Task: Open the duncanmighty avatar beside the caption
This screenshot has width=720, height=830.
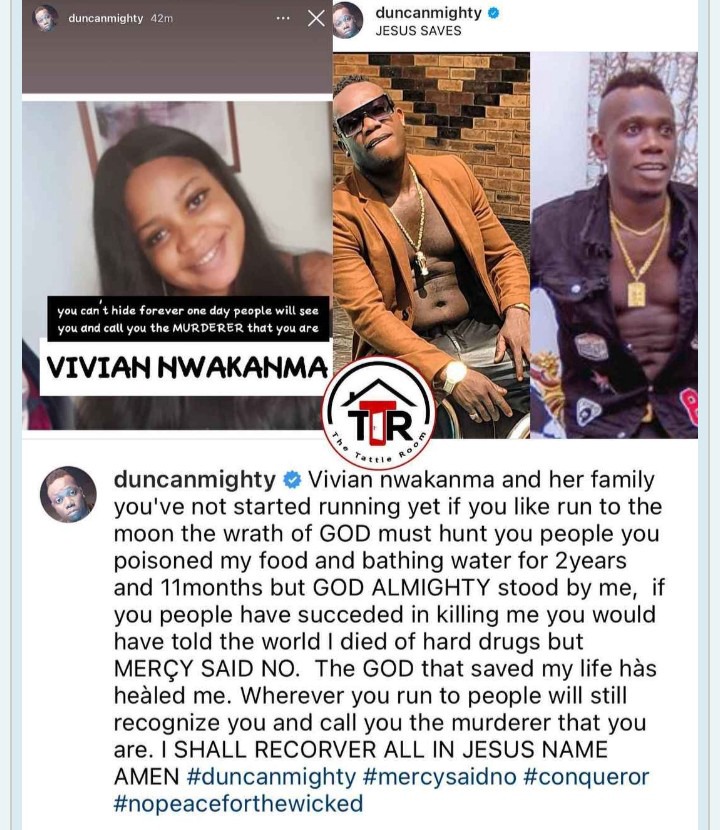Action: pos(68,495)
